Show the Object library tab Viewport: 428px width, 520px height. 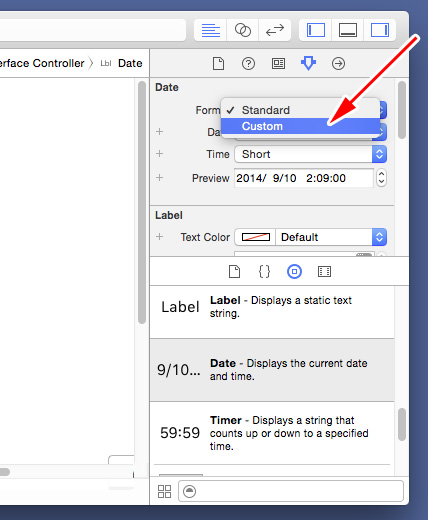click(294, 271)
